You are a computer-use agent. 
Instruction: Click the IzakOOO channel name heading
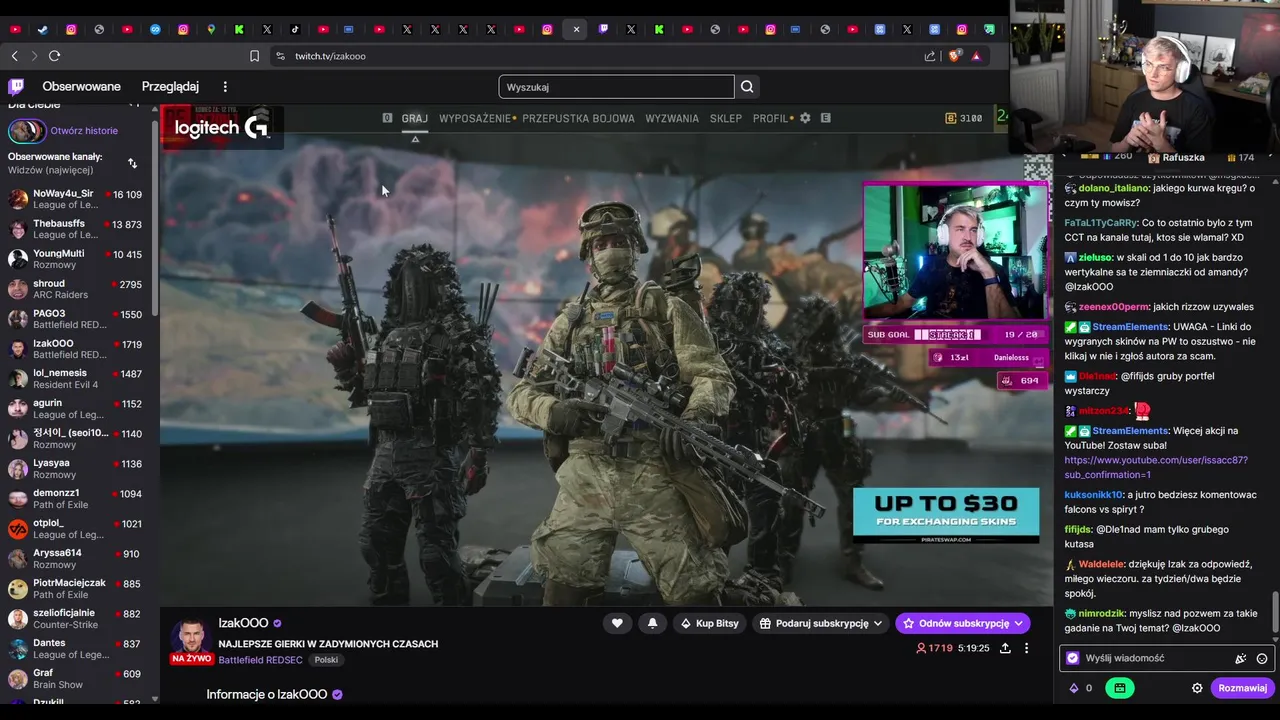(243, 623)
